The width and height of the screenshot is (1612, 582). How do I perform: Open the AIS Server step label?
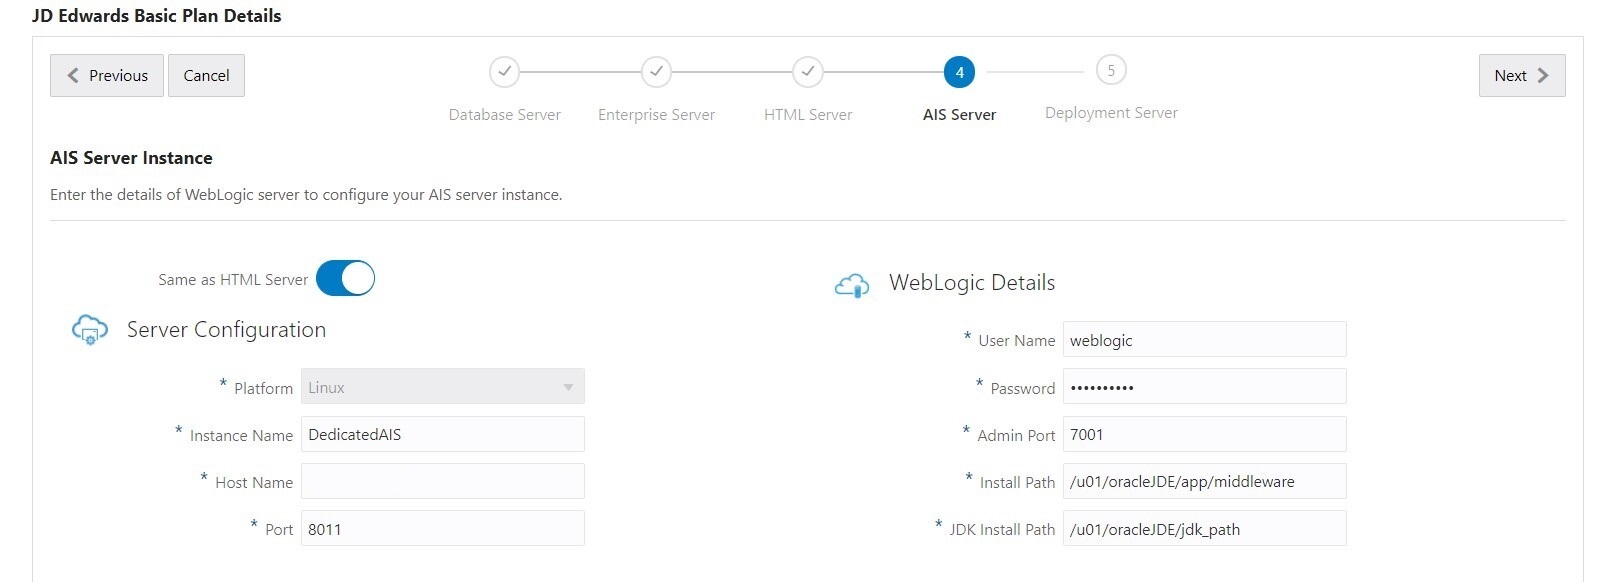(x=959, y=115)
